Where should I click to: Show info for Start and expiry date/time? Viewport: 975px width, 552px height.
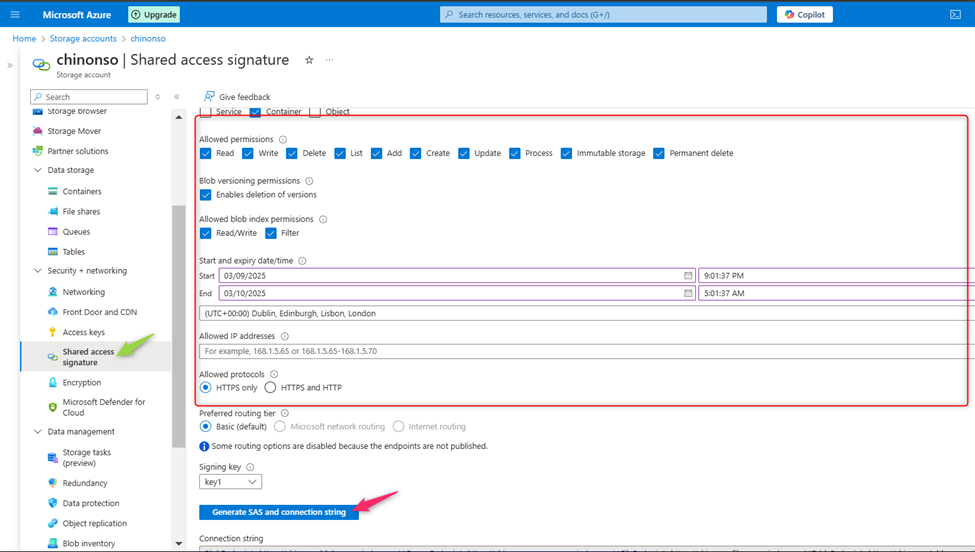click(302, 261)
